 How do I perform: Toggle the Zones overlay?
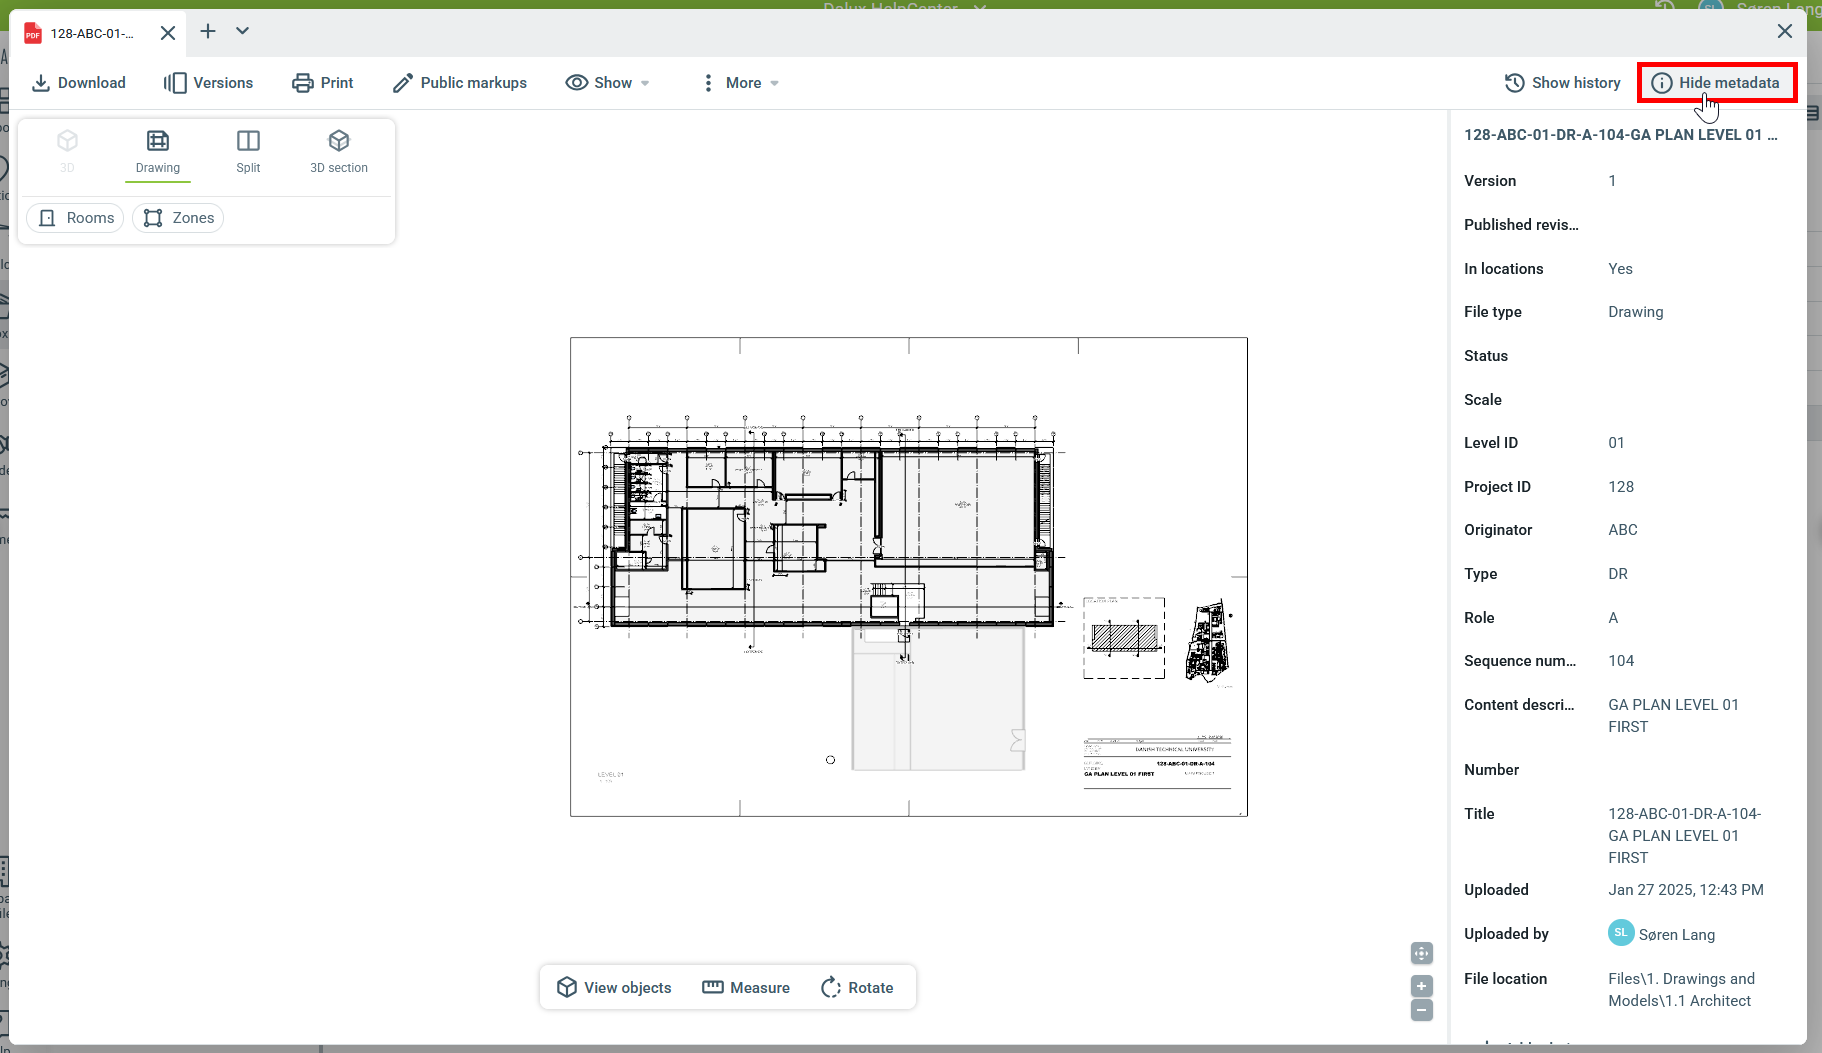[x=179, y=218]
